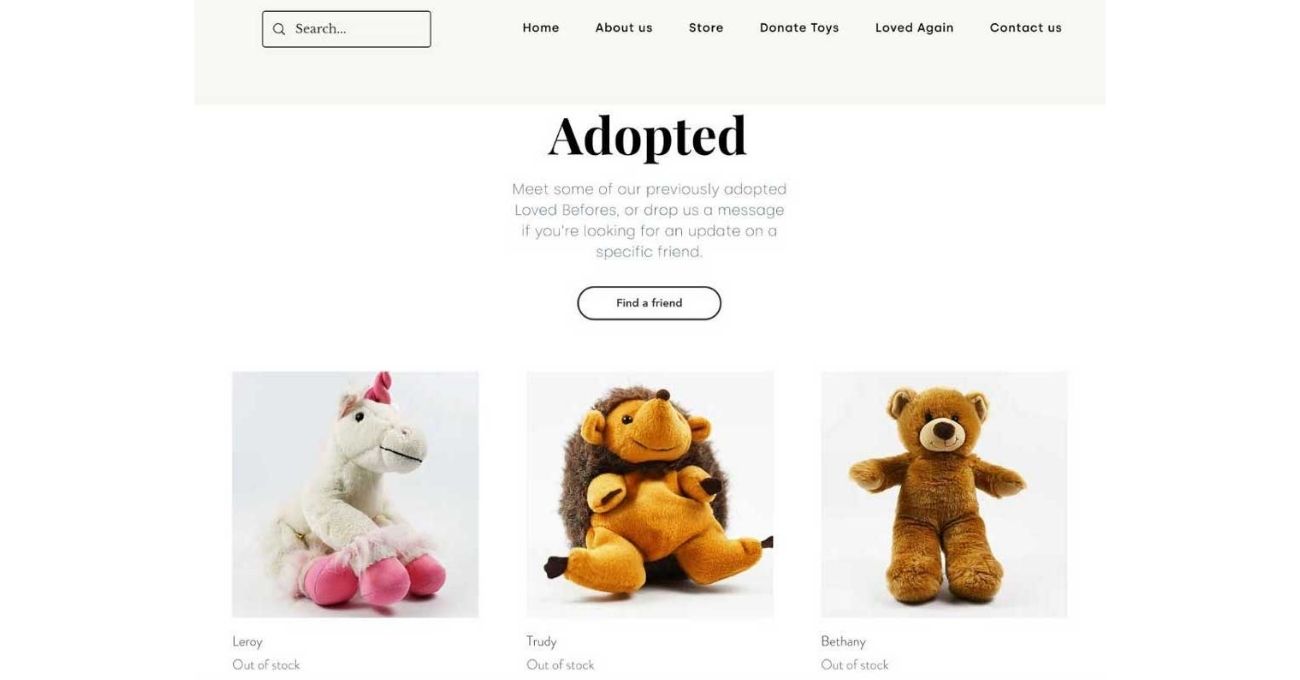Open the Trudy product name link
The height and width of the screenshot is (680, 1300).
pos(541,641)
